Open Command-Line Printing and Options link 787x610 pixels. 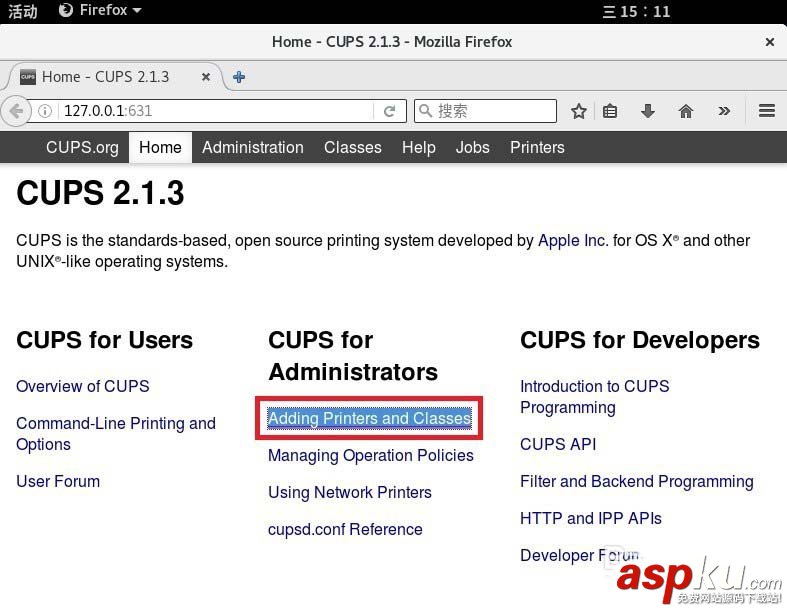[116, 434]
